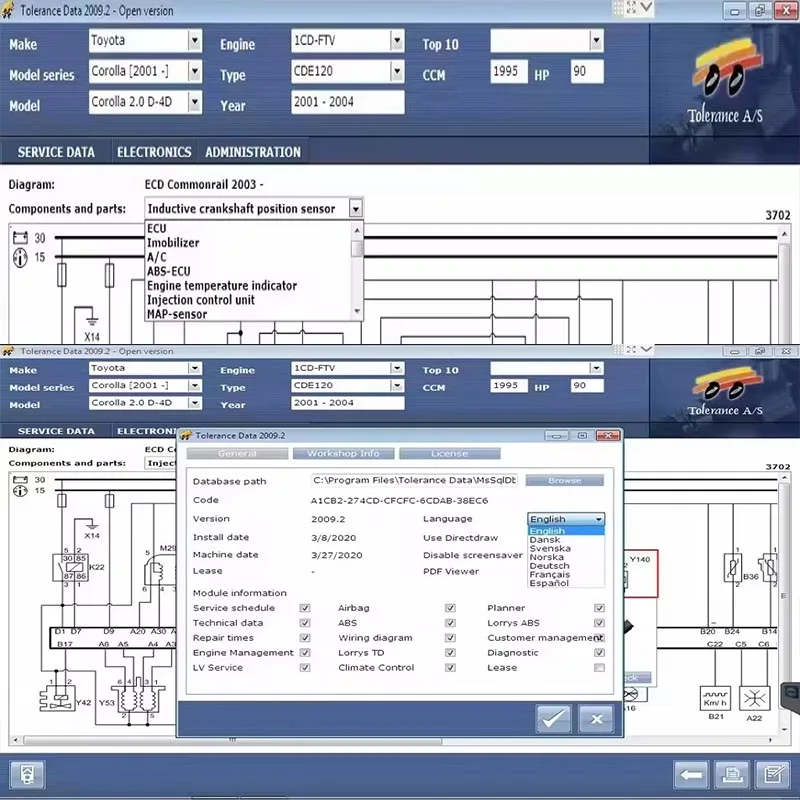The width and height of the screenshot is (800, 800).
Task: Toggle the Airbag module checkbox
Action: point(450,608)
